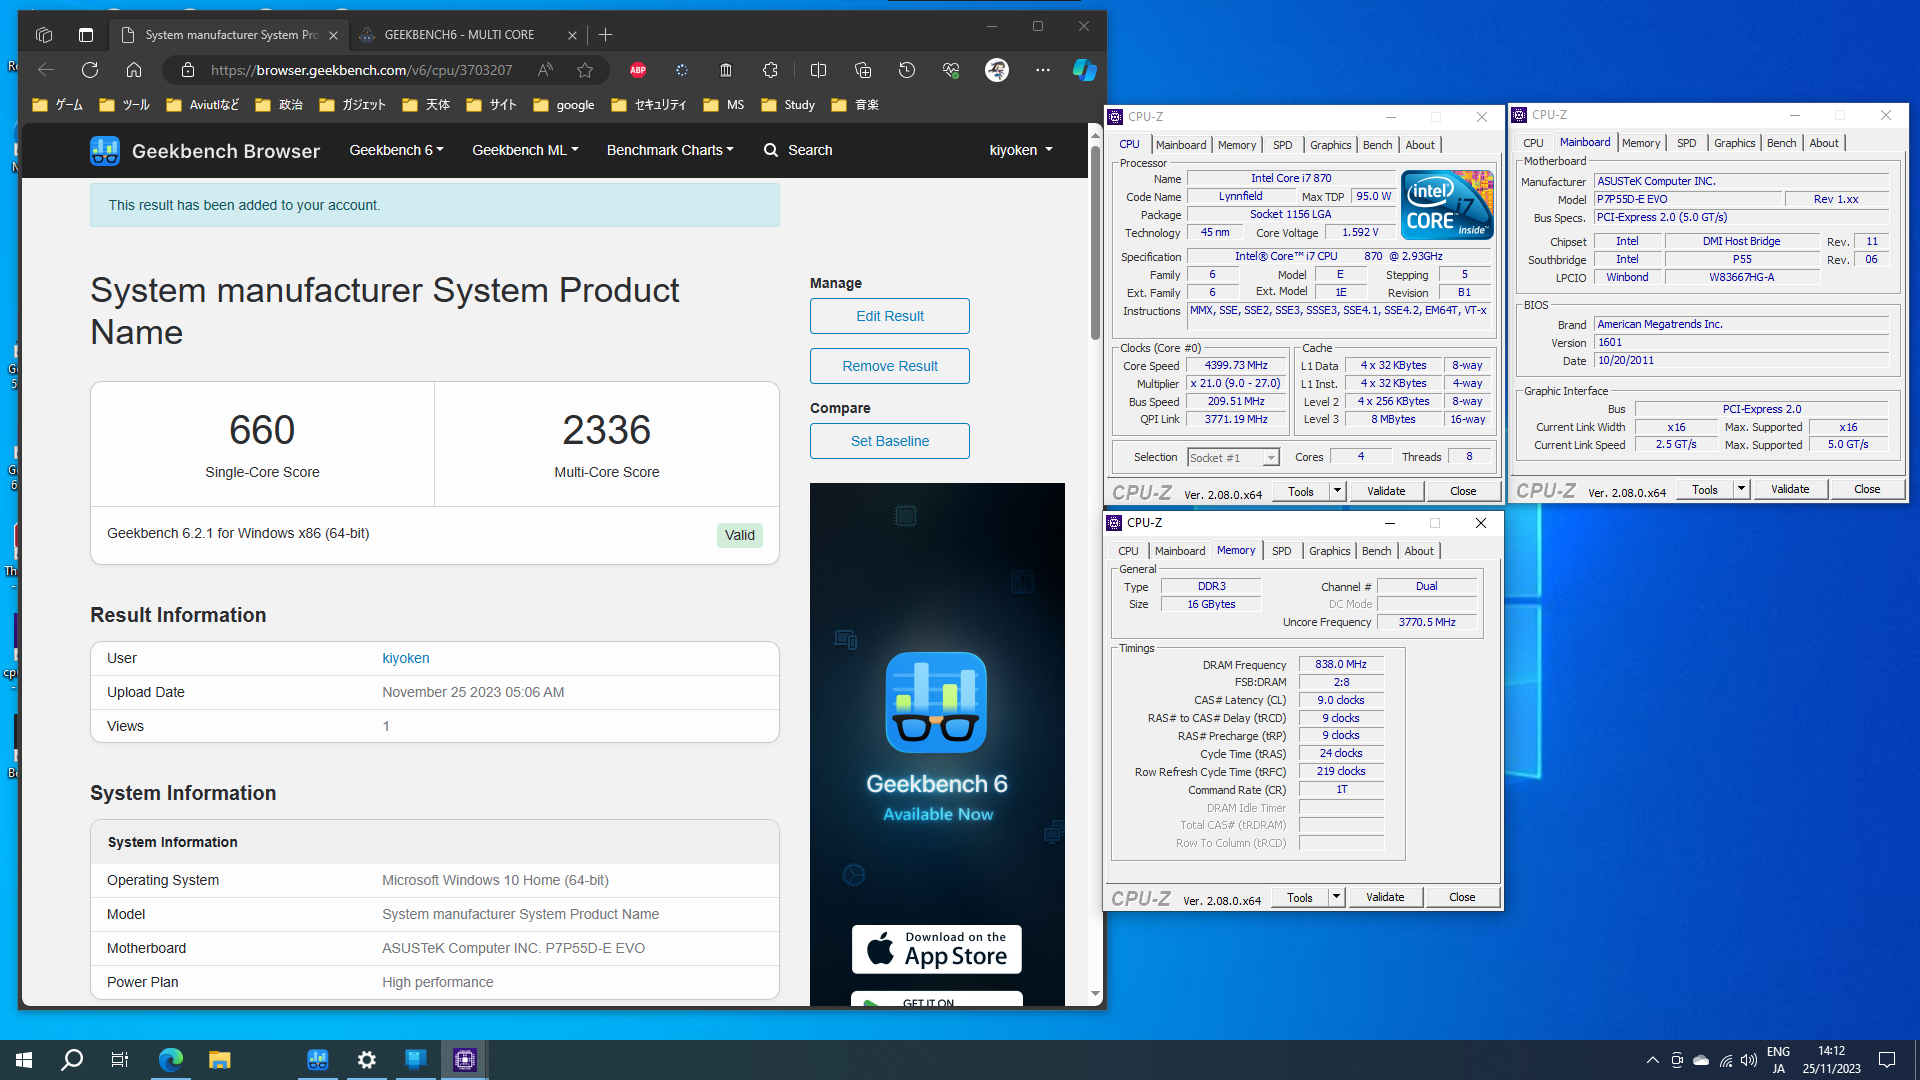Click the Edit Result button

[890, 316]
